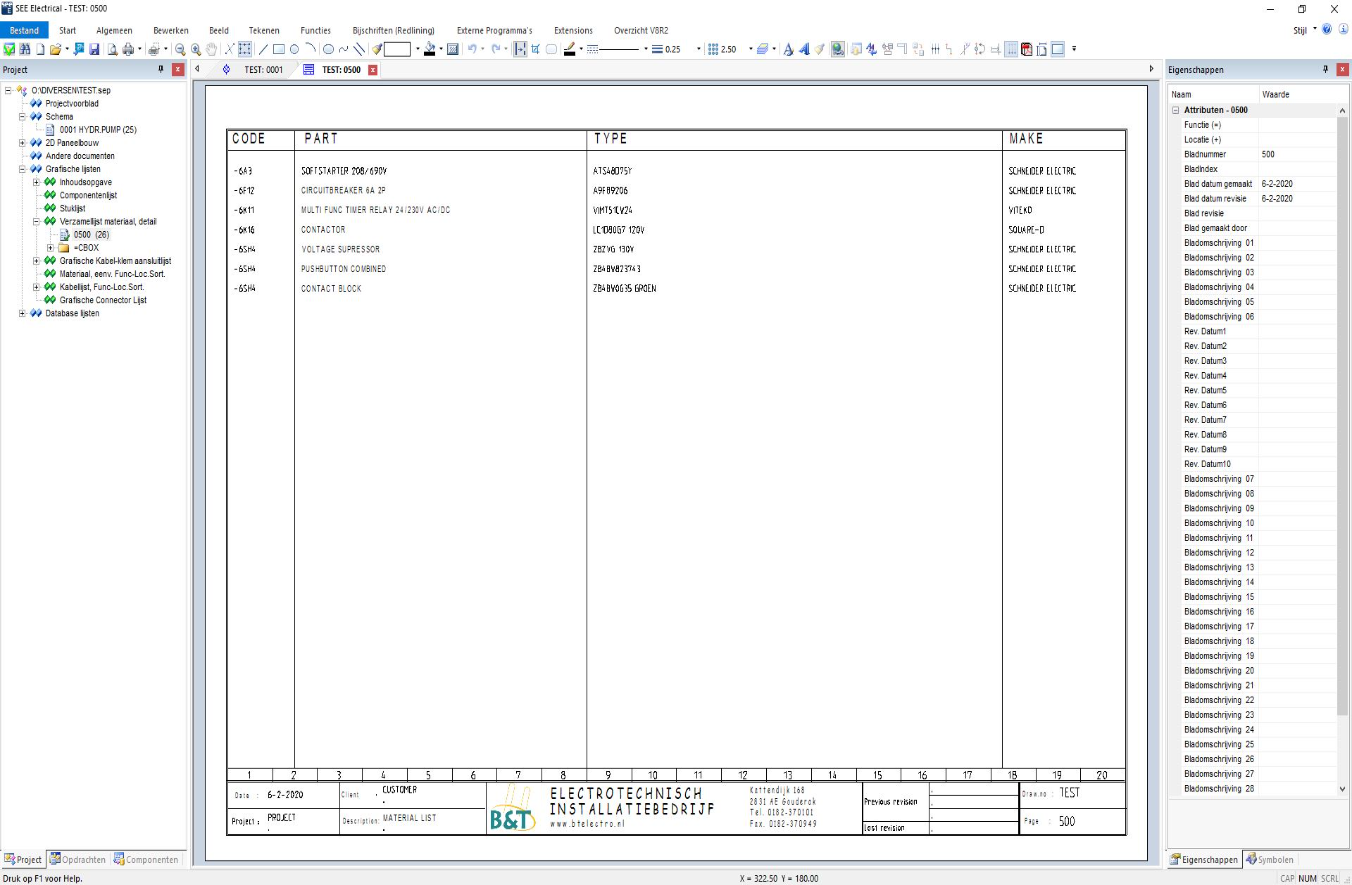Image resolution: width=1352 pixels, height=885 pixels.
Task: Expand the 2D Paneelbouw tree node
Action: (22, 143)
